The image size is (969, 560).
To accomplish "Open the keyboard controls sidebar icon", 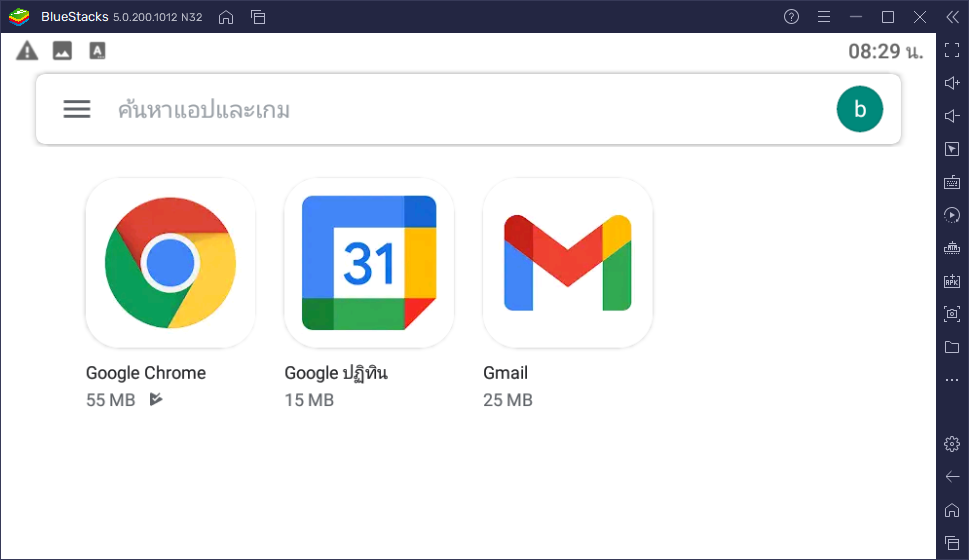I will tap(952, 182).
